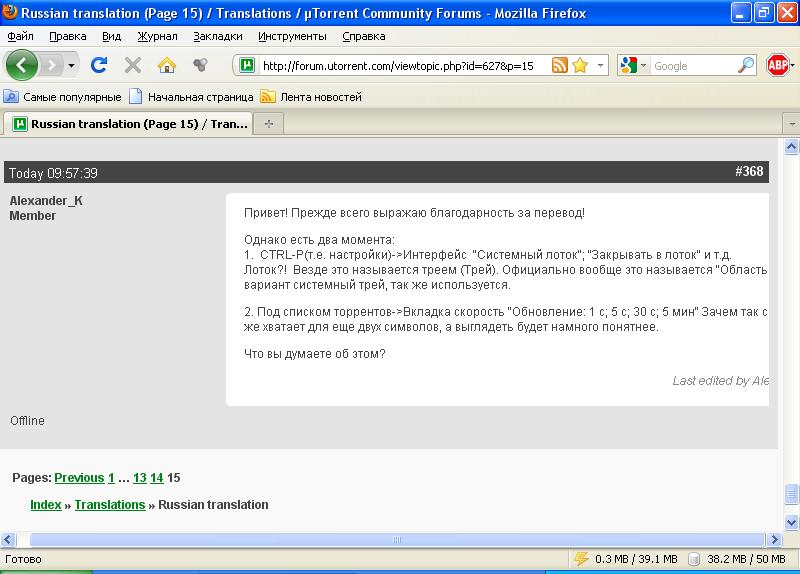Open the Вид menu
The height and width of the screenshot is (574, 800).
coord(111,36)
